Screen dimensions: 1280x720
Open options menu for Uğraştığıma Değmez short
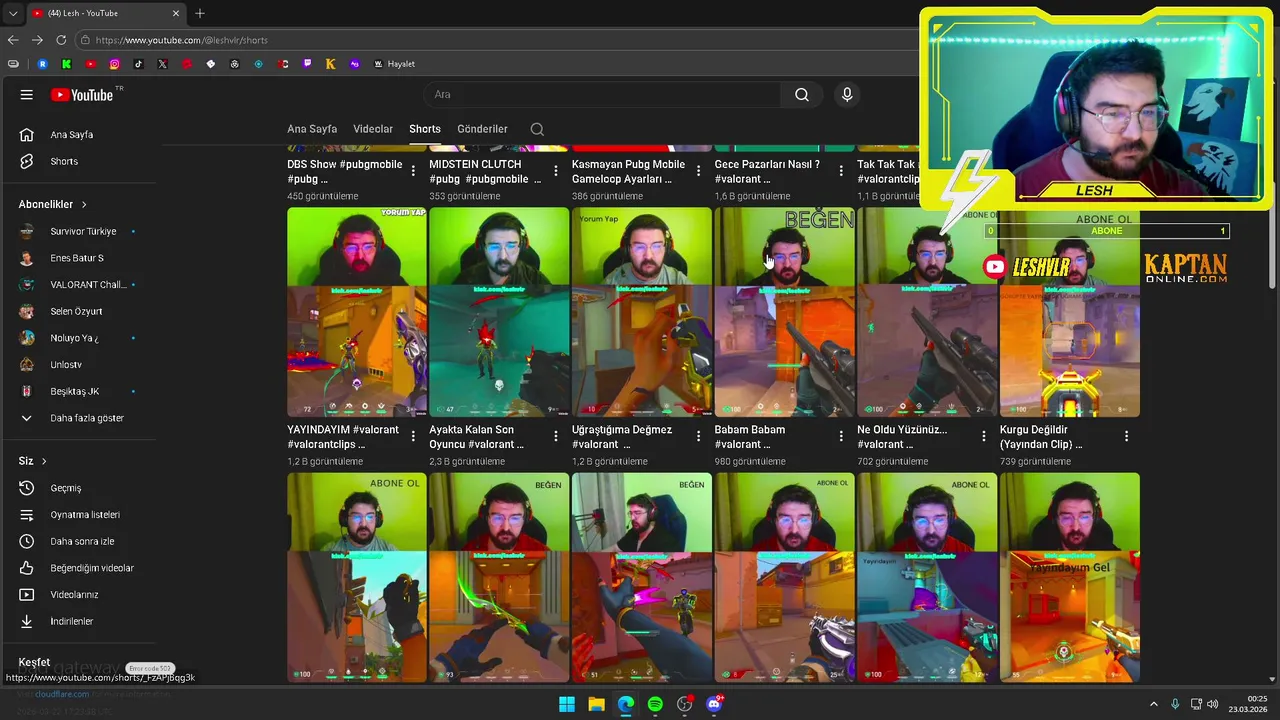click(698, 437)
